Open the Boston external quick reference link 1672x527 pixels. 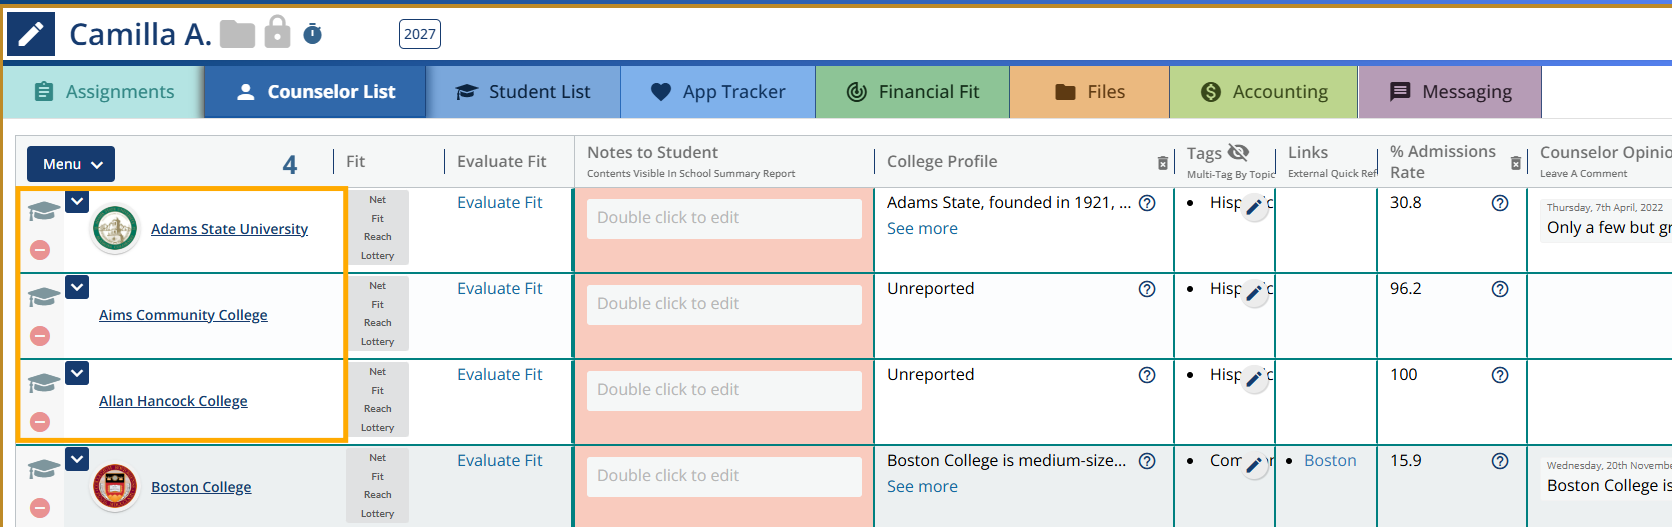pos(1330,460)
